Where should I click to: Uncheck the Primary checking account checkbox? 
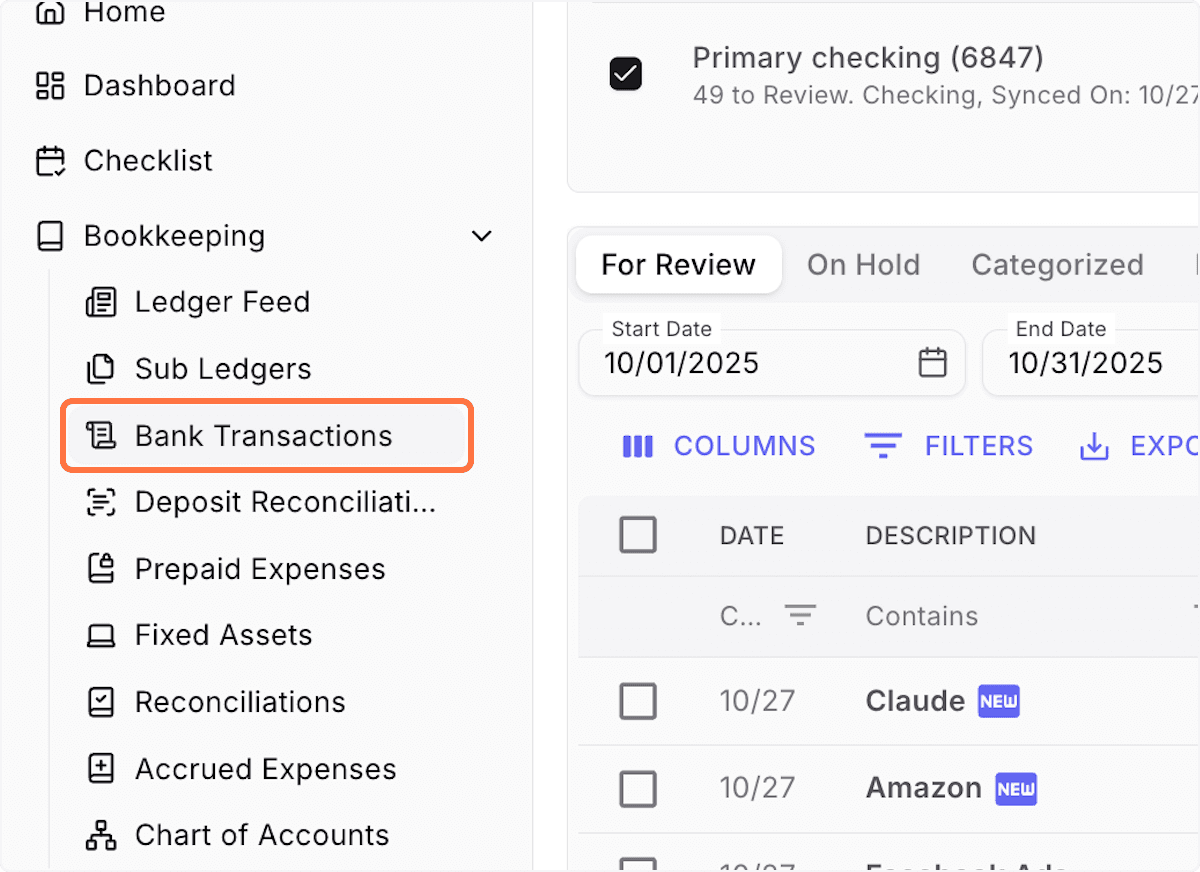click(x=625, y=73)
